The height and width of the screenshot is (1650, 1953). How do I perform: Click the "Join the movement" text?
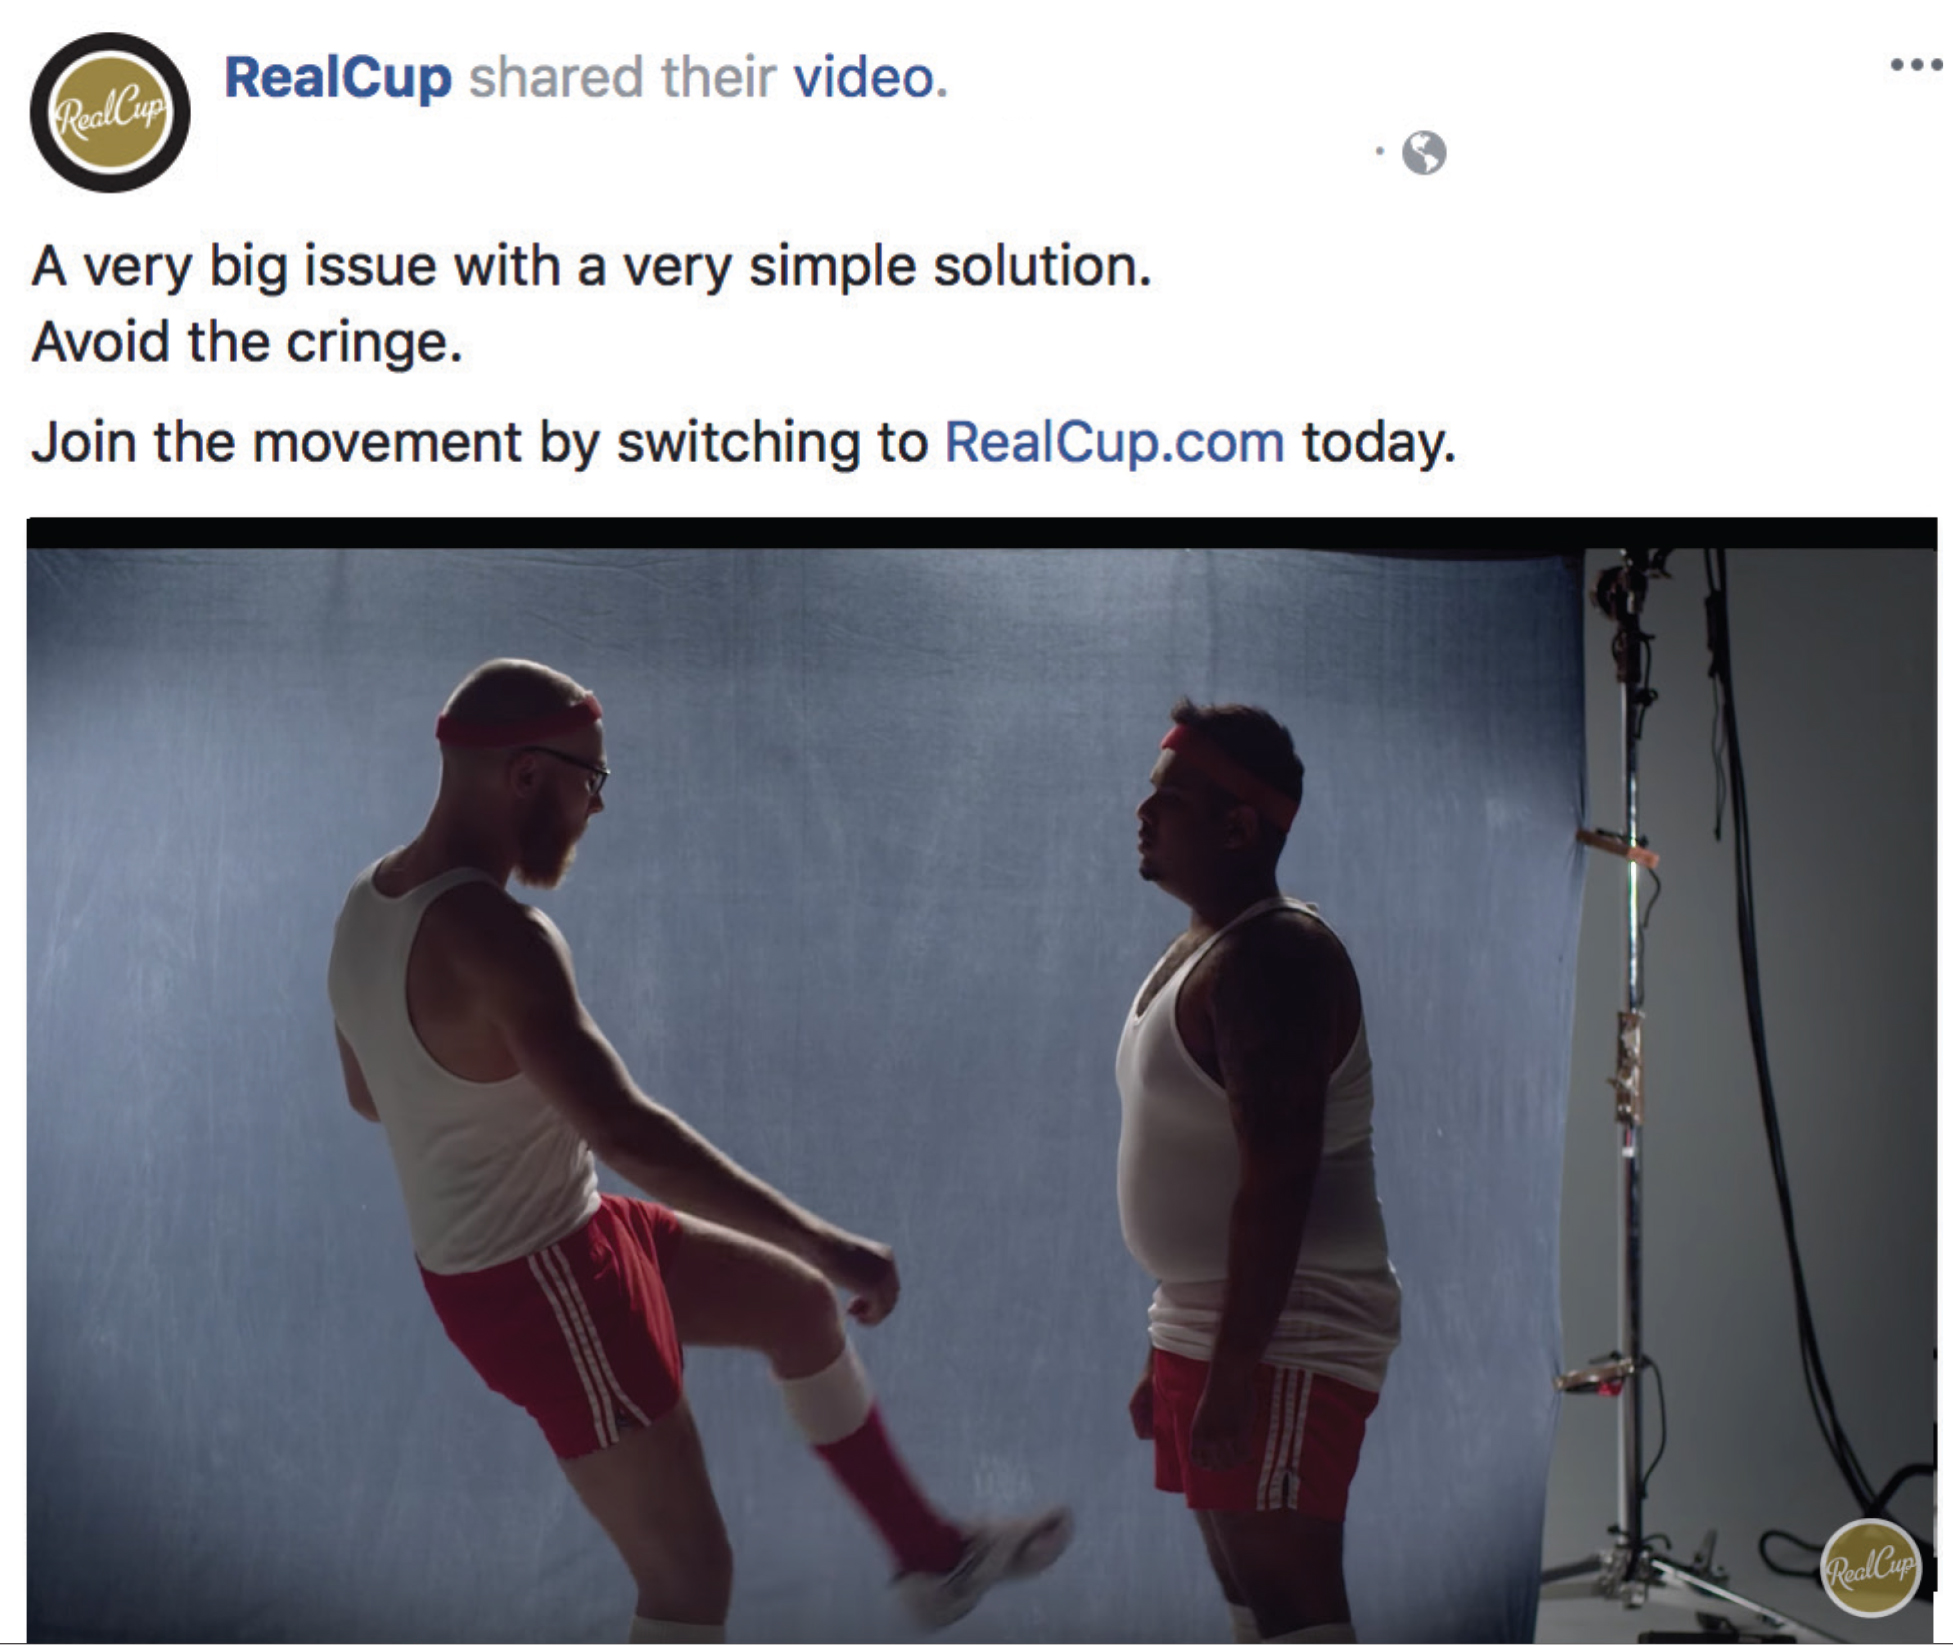[x=276, y=442]
